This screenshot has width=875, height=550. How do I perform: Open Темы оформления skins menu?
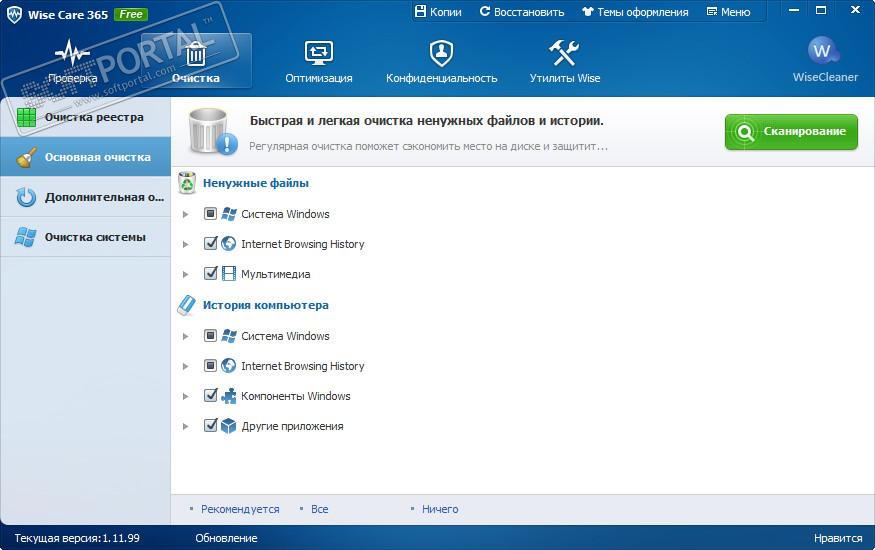635,12
